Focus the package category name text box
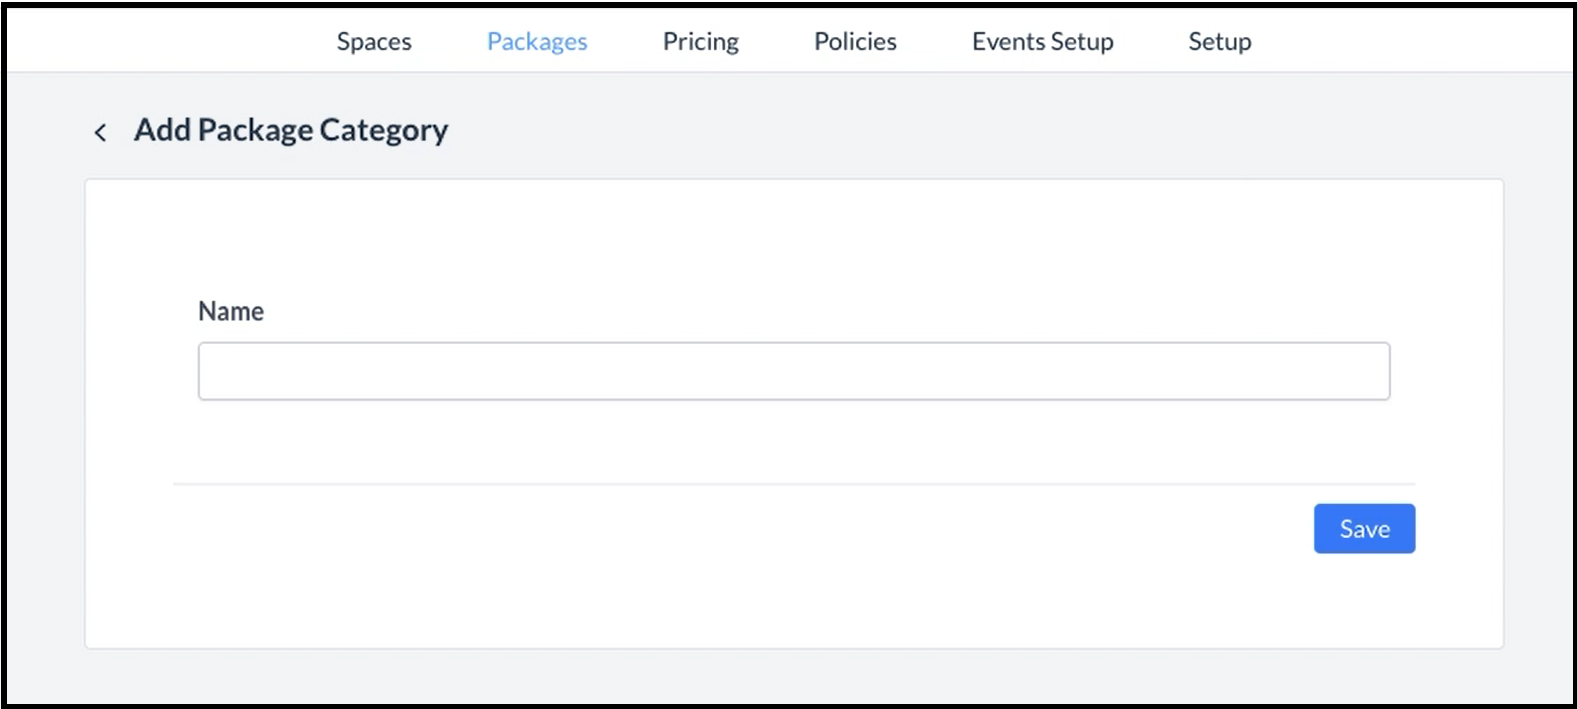1577x709 pixels. [793, 371]
